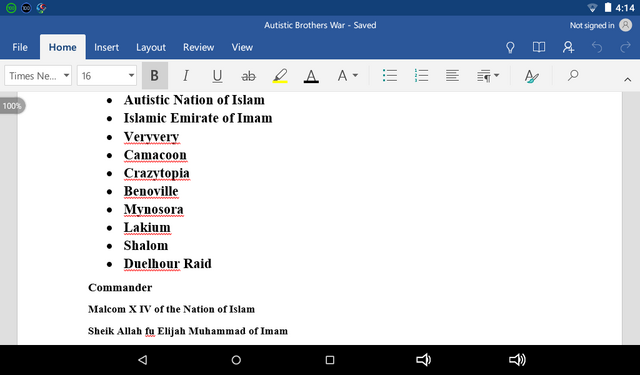Open the font name dropdown

pos(38,75)
